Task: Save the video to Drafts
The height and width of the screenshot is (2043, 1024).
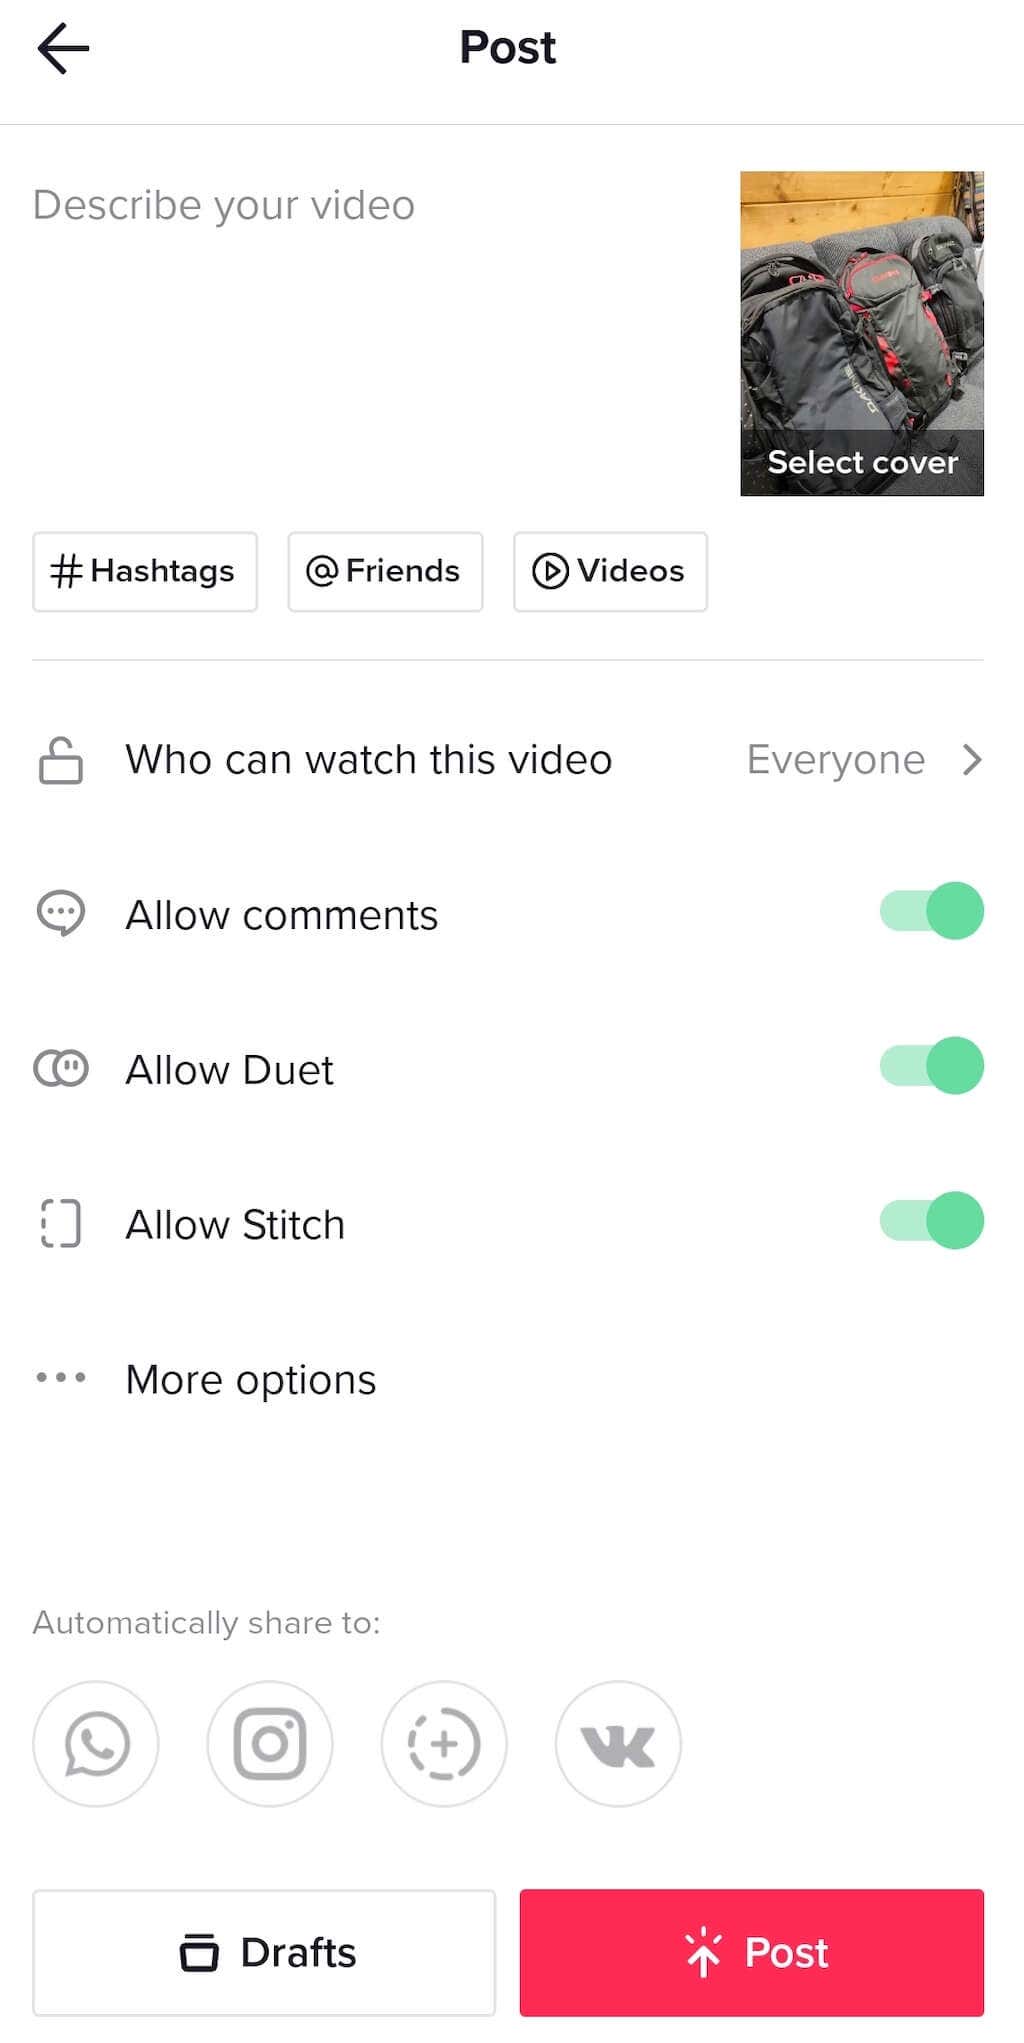Action: click(x=264, y=1952)
